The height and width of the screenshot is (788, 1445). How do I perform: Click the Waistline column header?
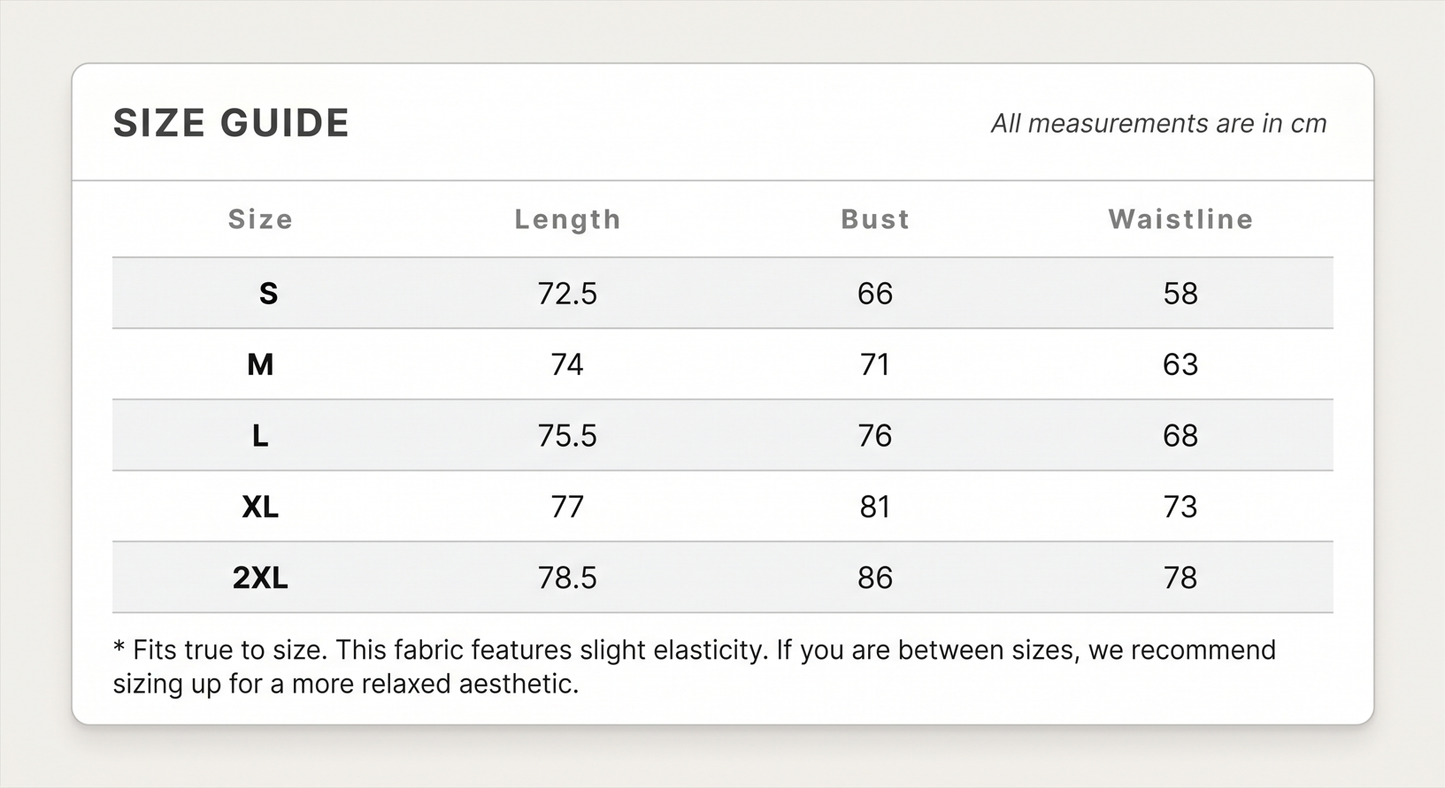tap(1180, 219)
